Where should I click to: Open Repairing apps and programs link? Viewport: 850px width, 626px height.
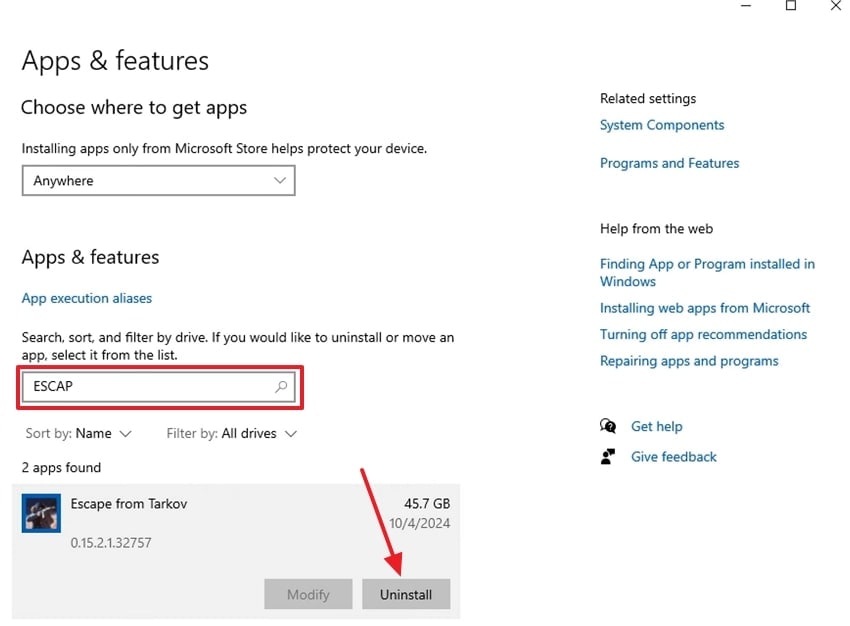click(x=689, y=361)
